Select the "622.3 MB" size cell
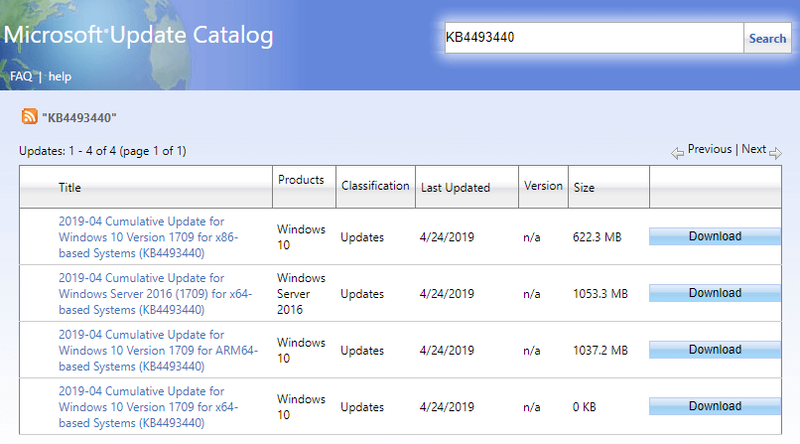The height and width of the screenshot is (444, 800). coord(597,237)
